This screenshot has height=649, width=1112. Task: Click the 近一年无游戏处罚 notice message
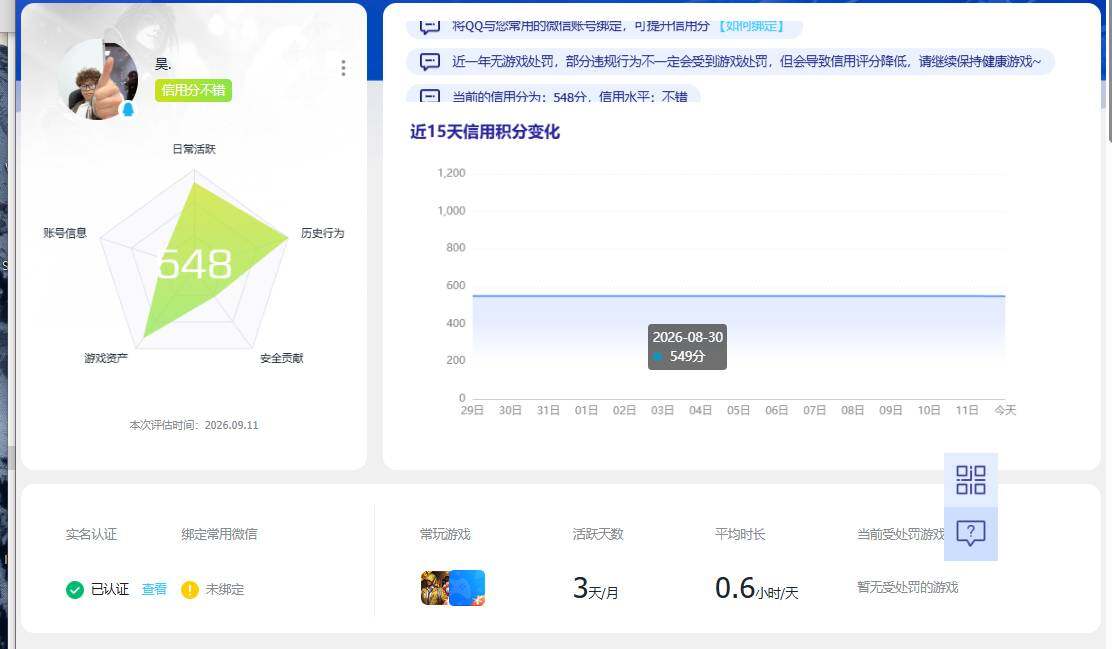tap(747, 62)
